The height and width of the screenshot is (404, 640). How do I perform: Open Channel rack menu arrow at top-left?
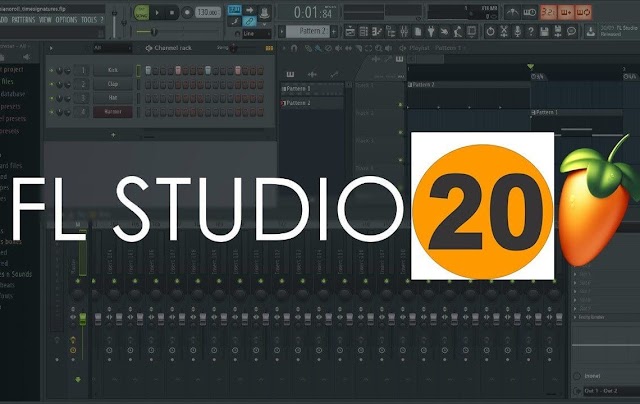(51, 48)
